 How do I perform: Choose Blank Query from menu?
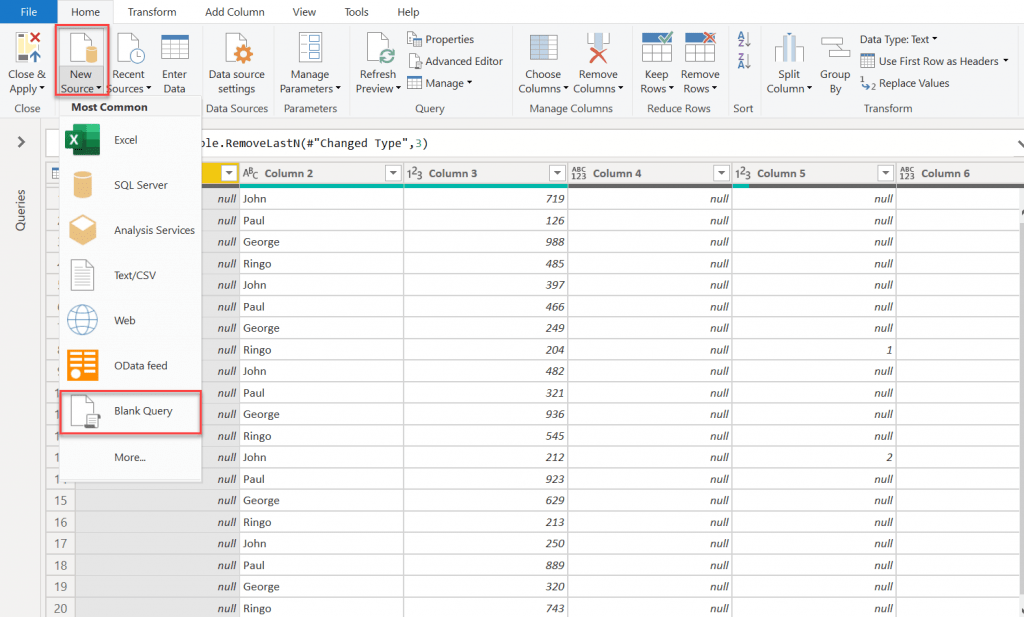click(x=129, y=411)
